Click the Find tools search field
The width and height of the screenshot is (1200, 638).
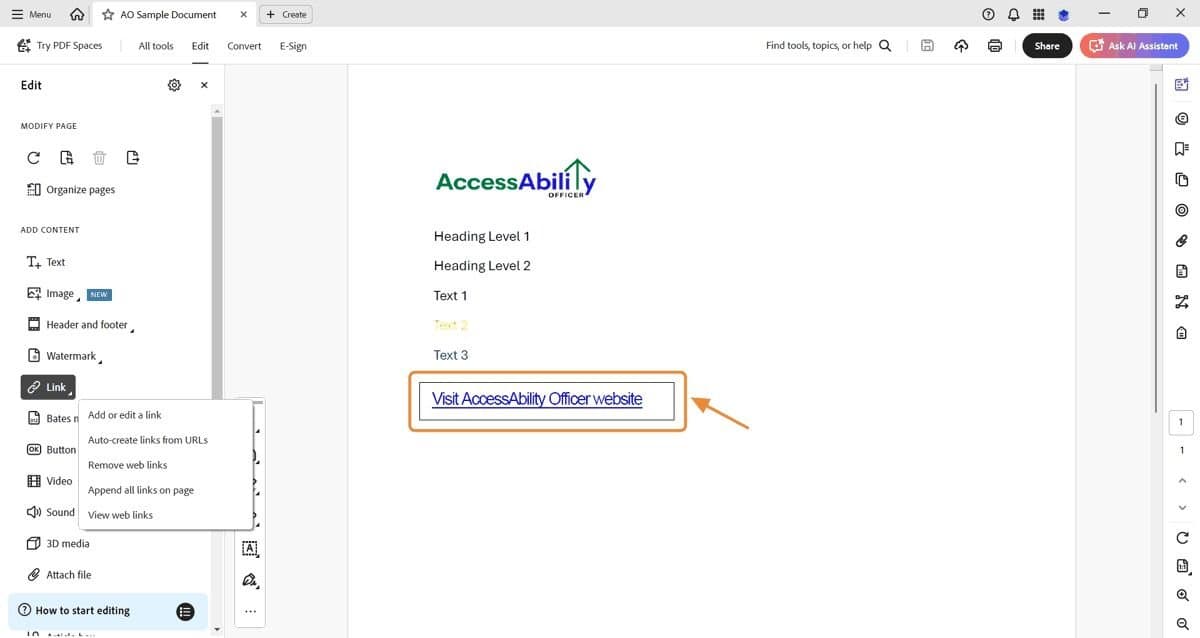click(x=820, y=45)
